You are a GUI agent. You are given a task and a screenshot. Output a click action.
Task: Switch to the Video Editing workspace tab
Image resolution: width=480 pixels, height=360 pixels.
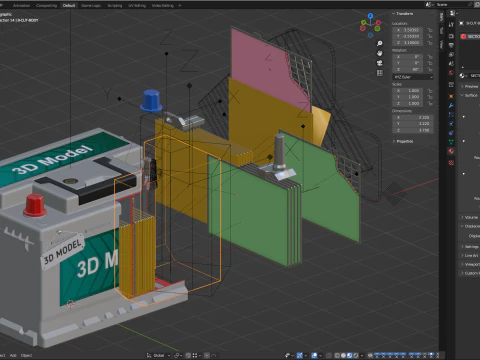(x=163, y=6)
